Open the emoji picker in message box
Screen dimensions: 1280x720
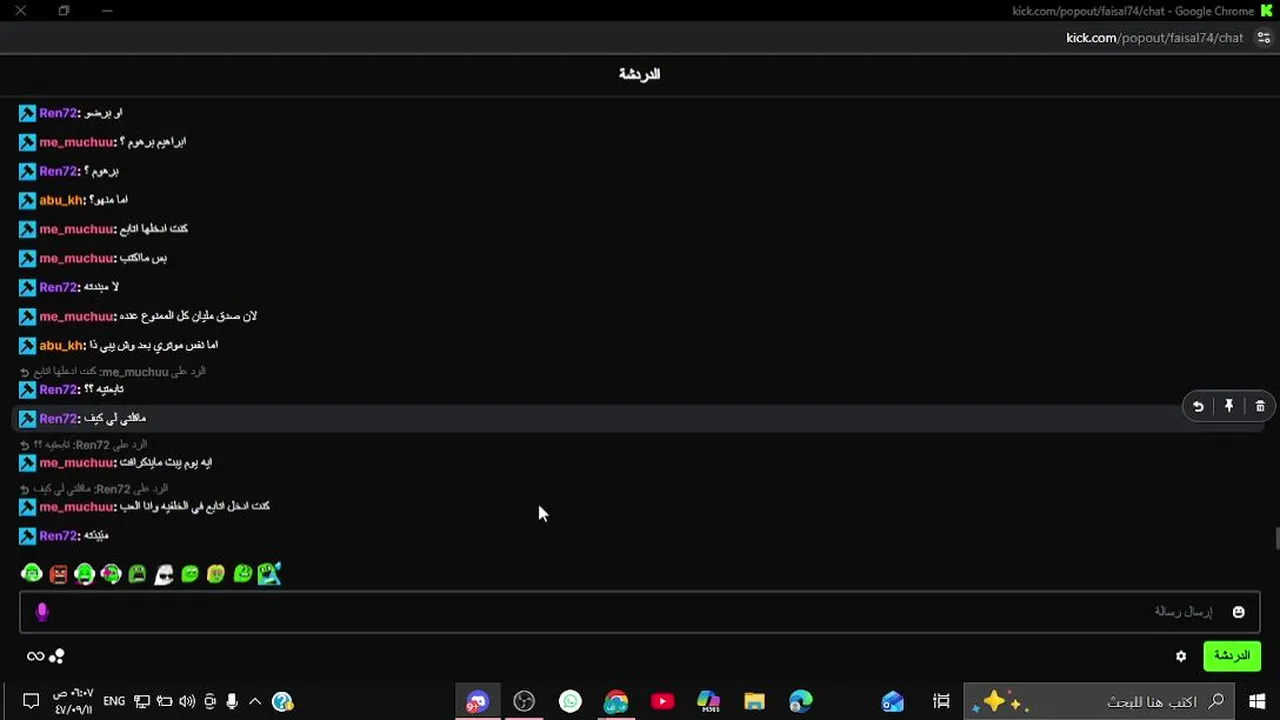click(1239, 612)
